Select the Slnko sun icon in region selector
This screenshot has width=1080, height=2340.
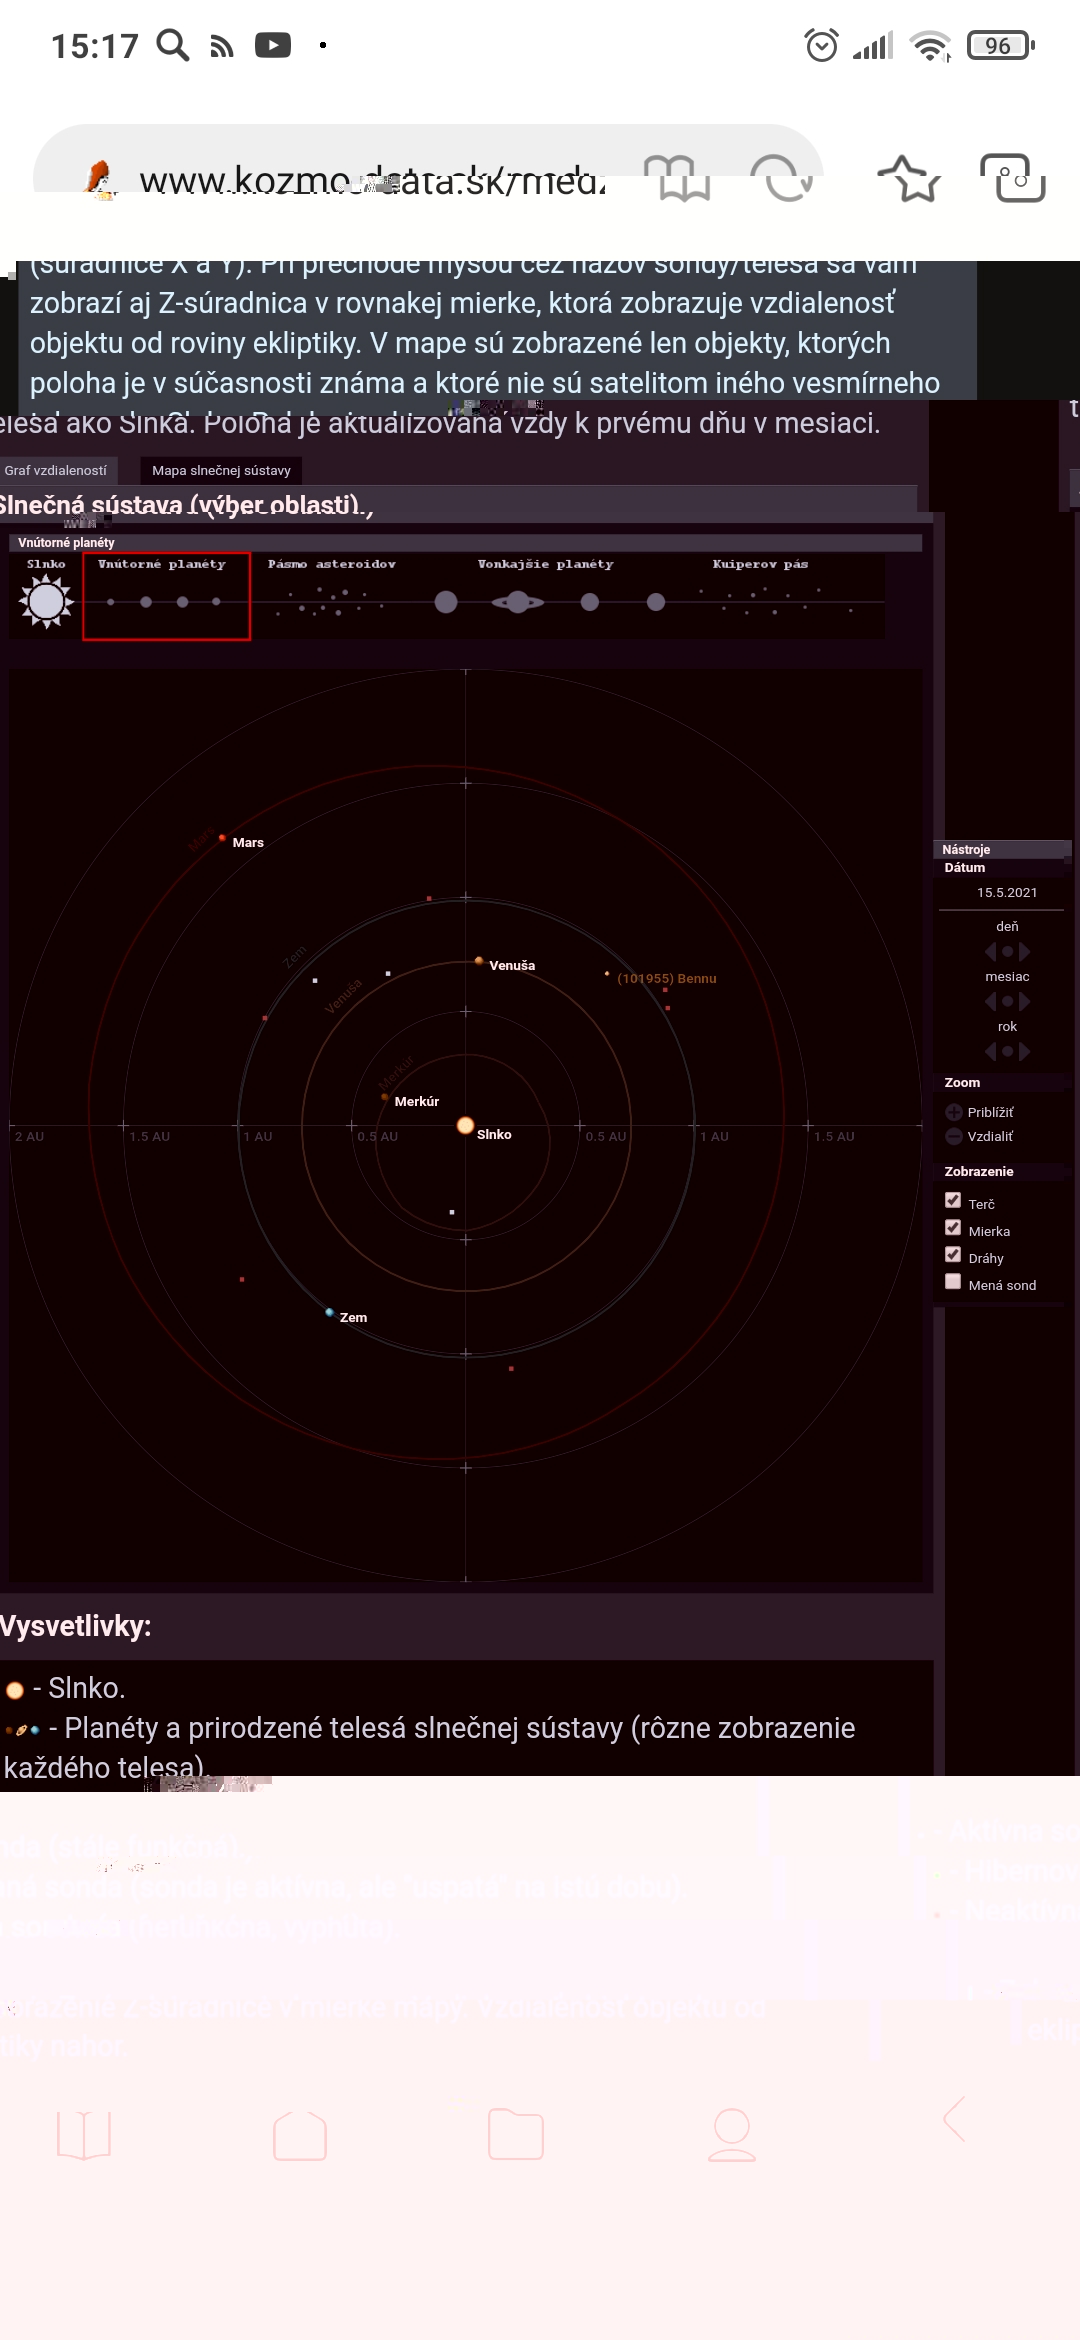click(46, 600)
